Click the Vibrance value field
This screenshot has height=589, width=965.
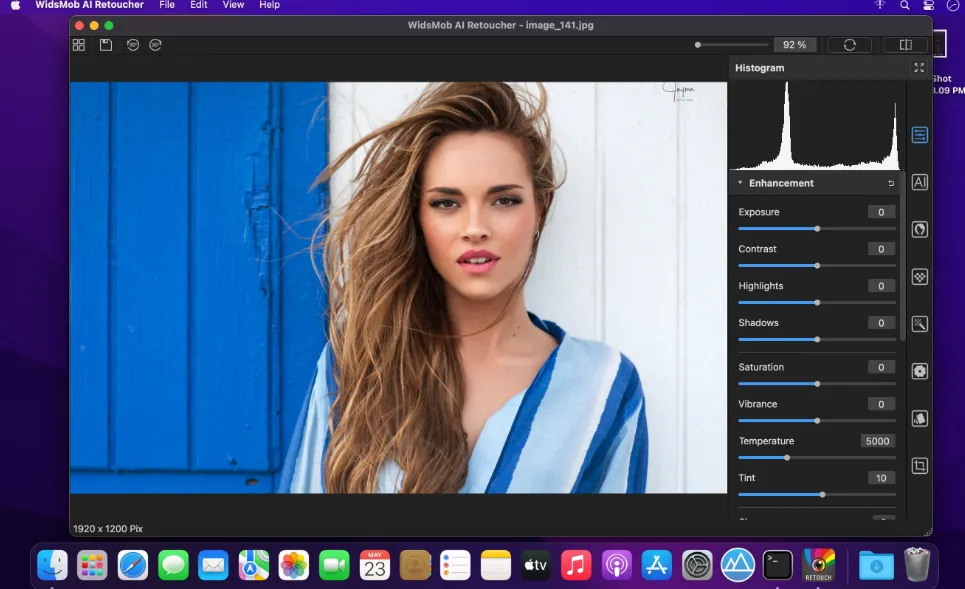[881, 404]
